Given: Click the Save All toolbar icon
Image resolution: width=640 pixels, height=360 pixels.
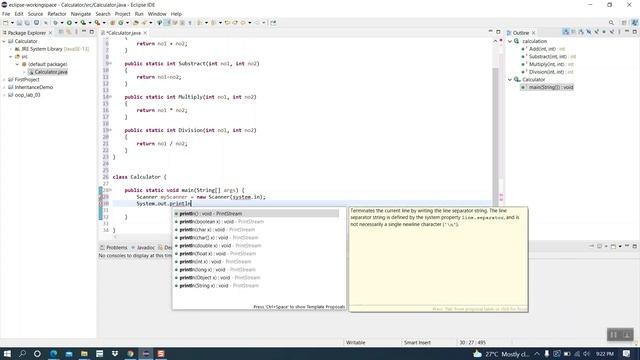Looking at the screenshot, I should (x=27, y=23).
